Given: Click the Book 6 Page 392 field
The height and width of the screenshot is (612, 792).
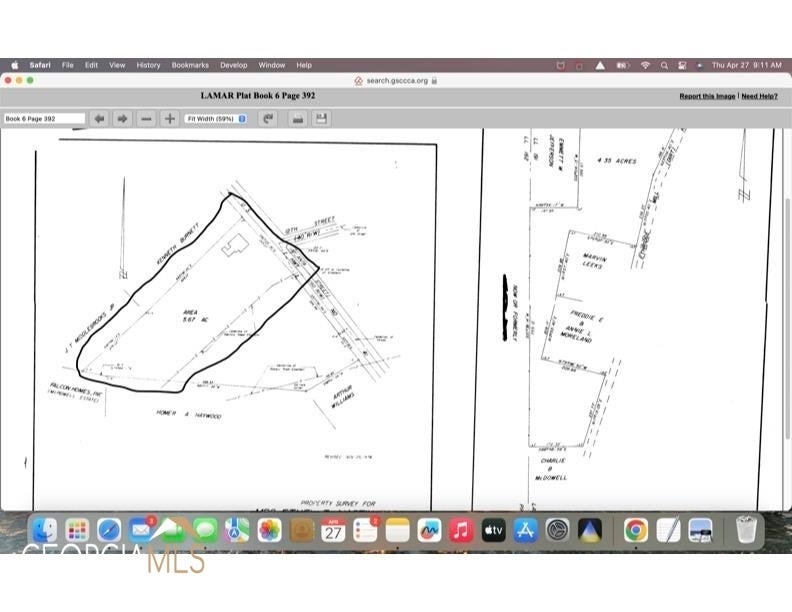Looking at the screenshot, I should point(44,118).
